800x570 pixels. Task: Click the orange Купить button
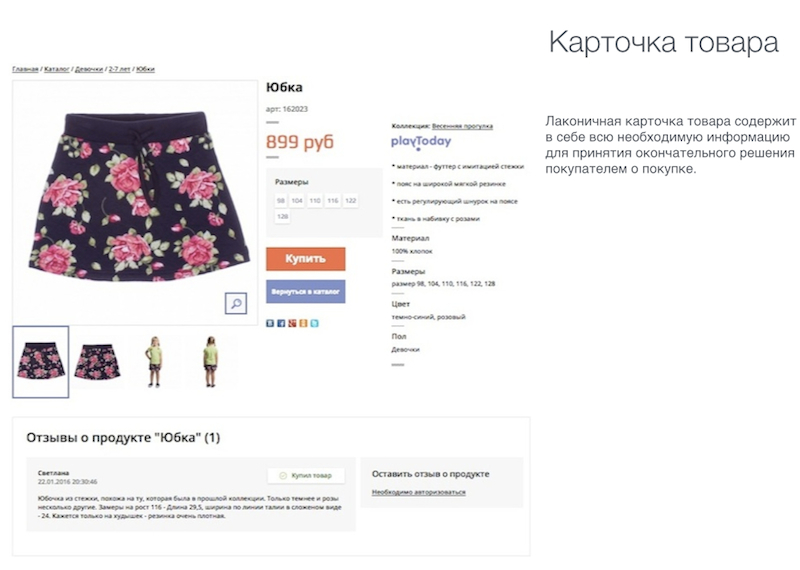(x=306, y=259)
